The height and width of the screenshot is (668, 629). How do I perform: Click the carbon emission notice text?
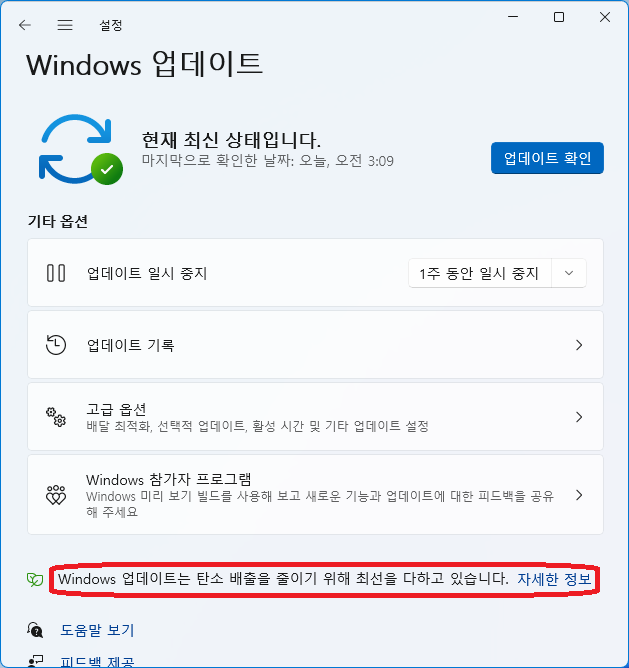(283, 579)
